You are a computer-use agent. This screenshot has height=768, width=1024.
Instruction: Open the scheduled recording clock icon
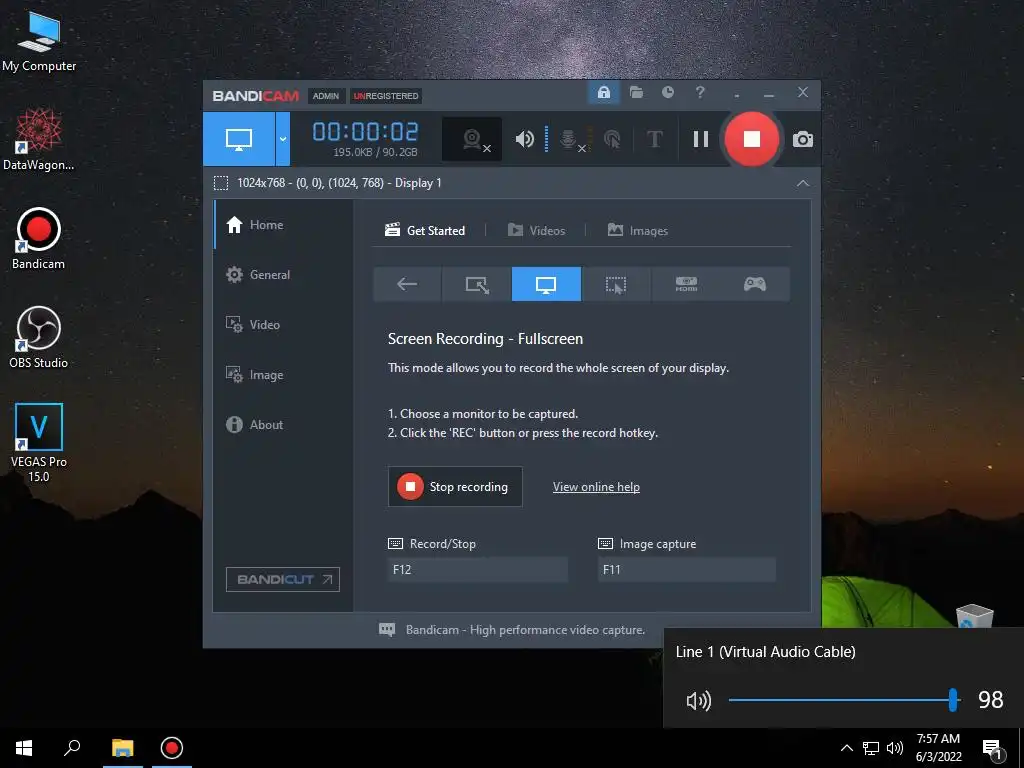click(667, 92)
